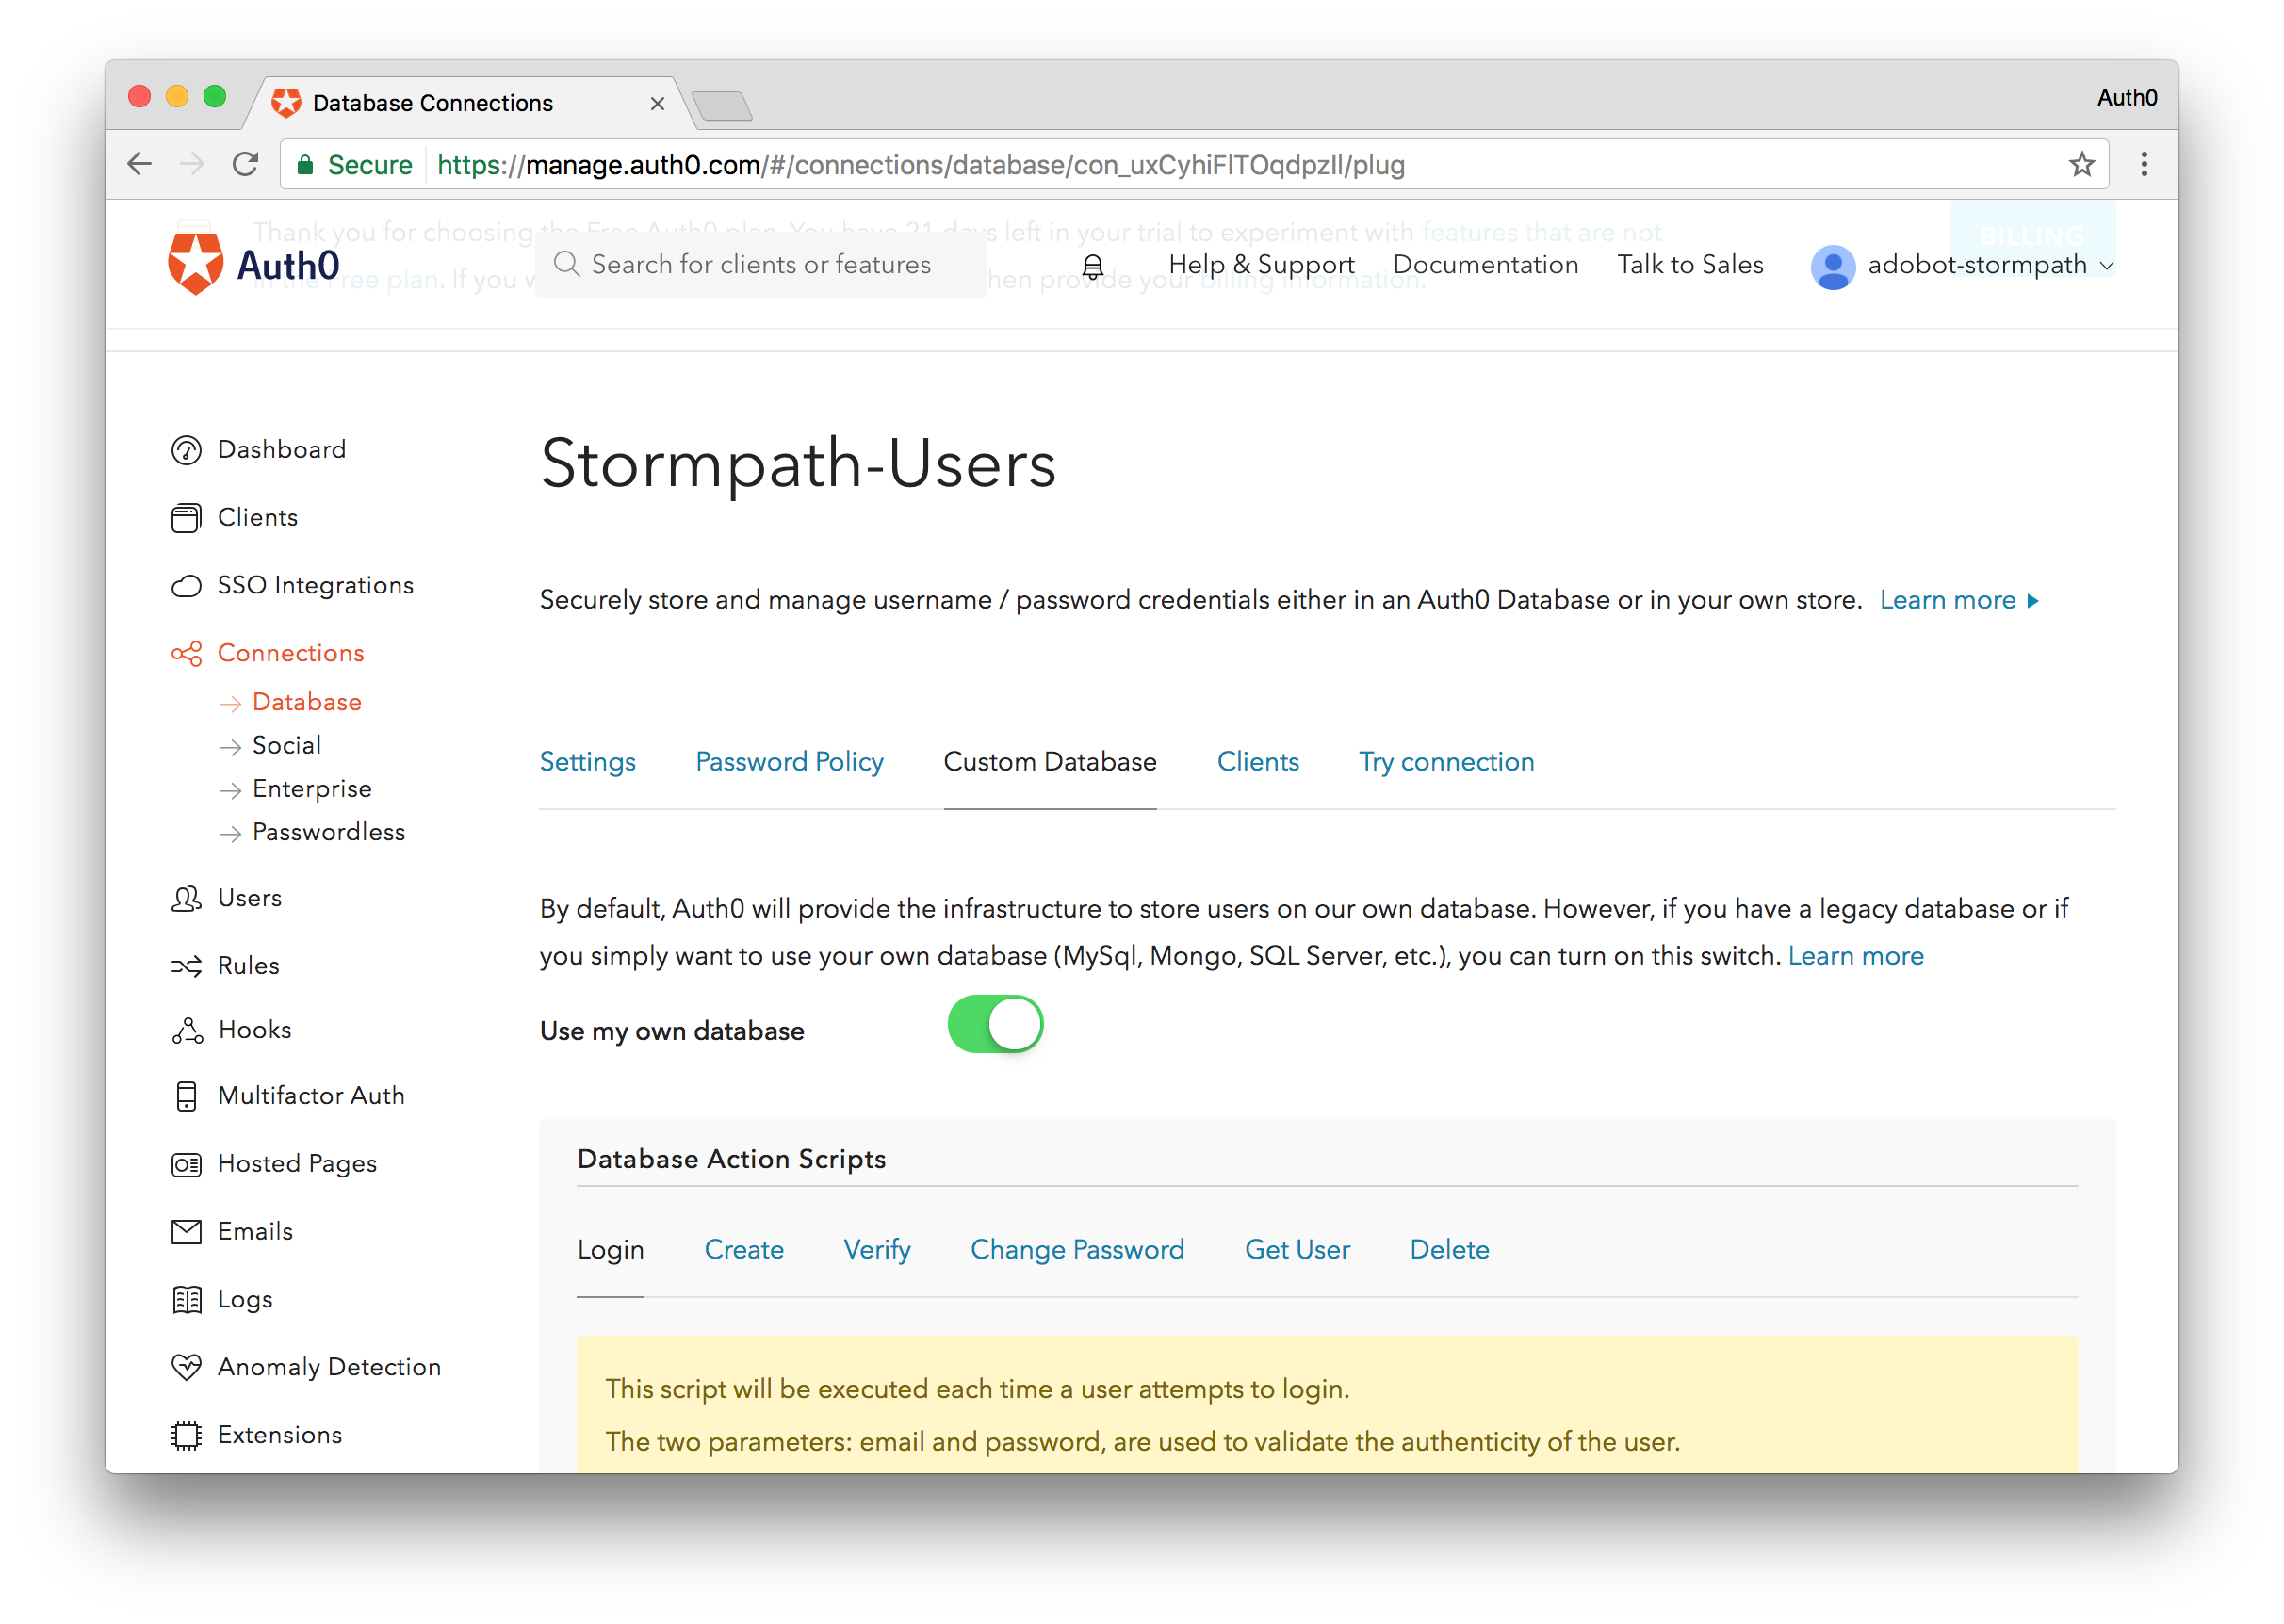Open the connection's Clients tab
The width and height of the screenshot is (2284, 1624).
[1257, 761]
